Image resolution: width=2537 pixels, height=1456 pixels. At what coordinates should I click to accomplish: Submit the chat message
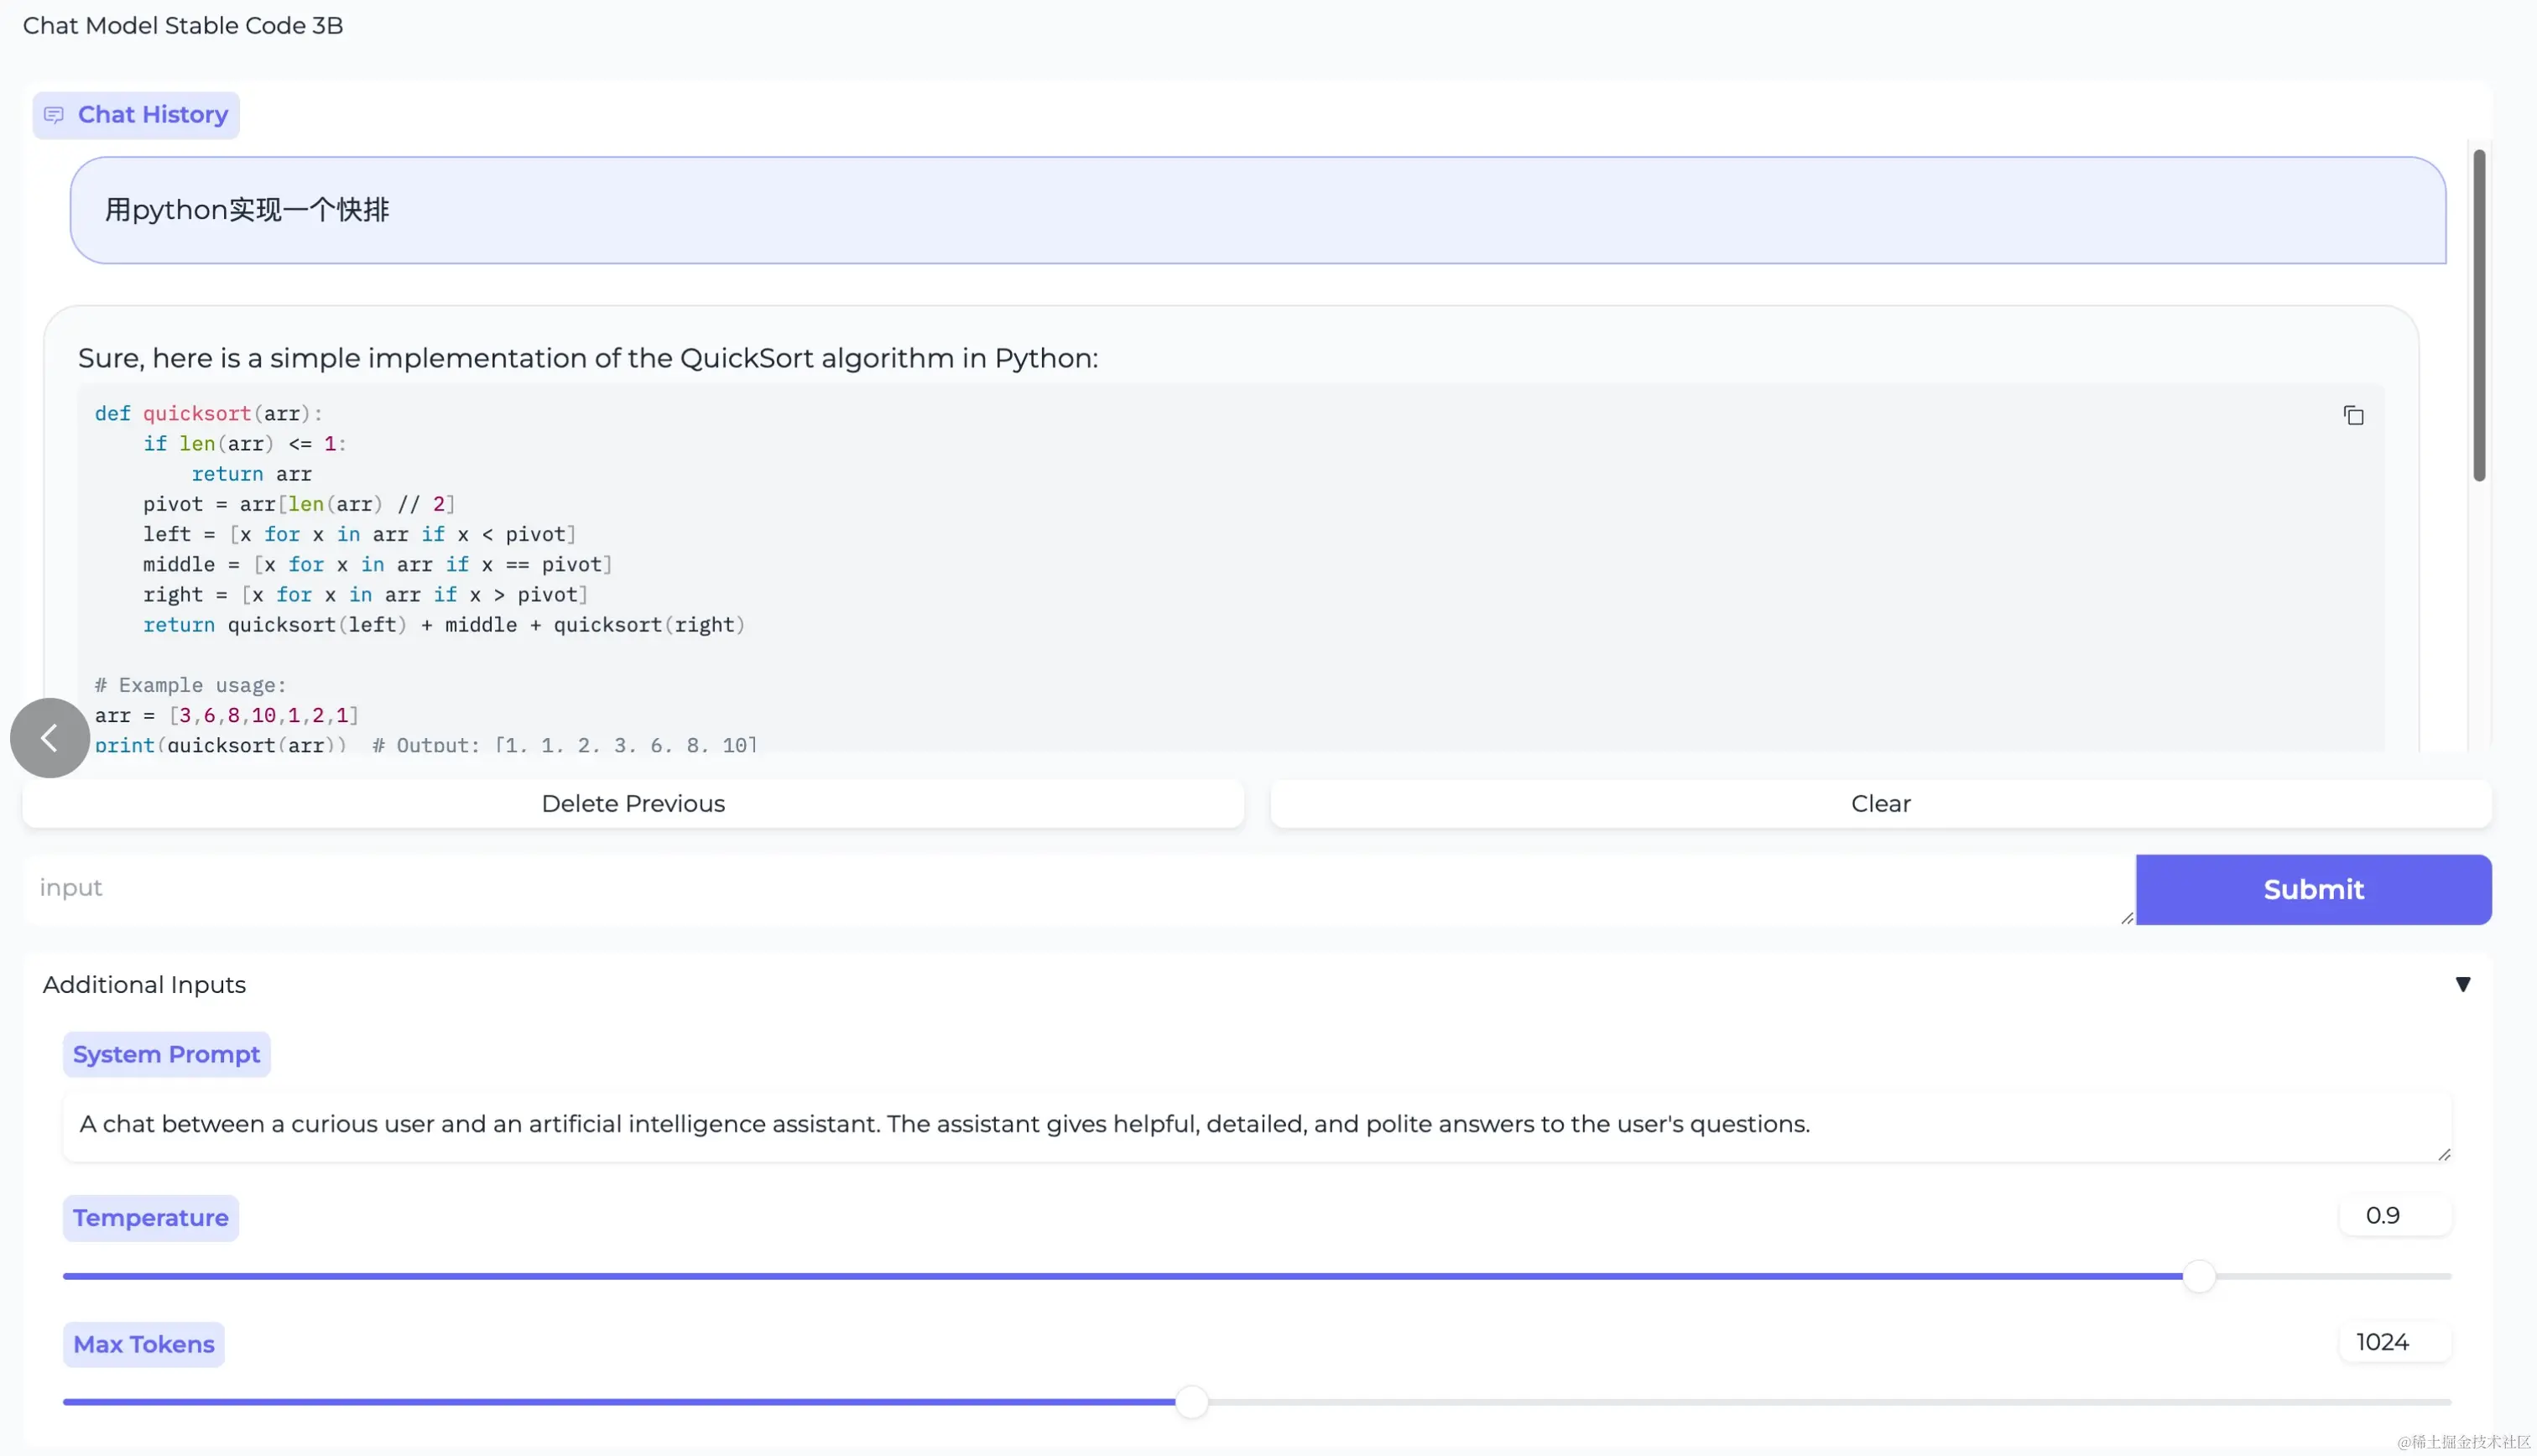coord(2313,889)
